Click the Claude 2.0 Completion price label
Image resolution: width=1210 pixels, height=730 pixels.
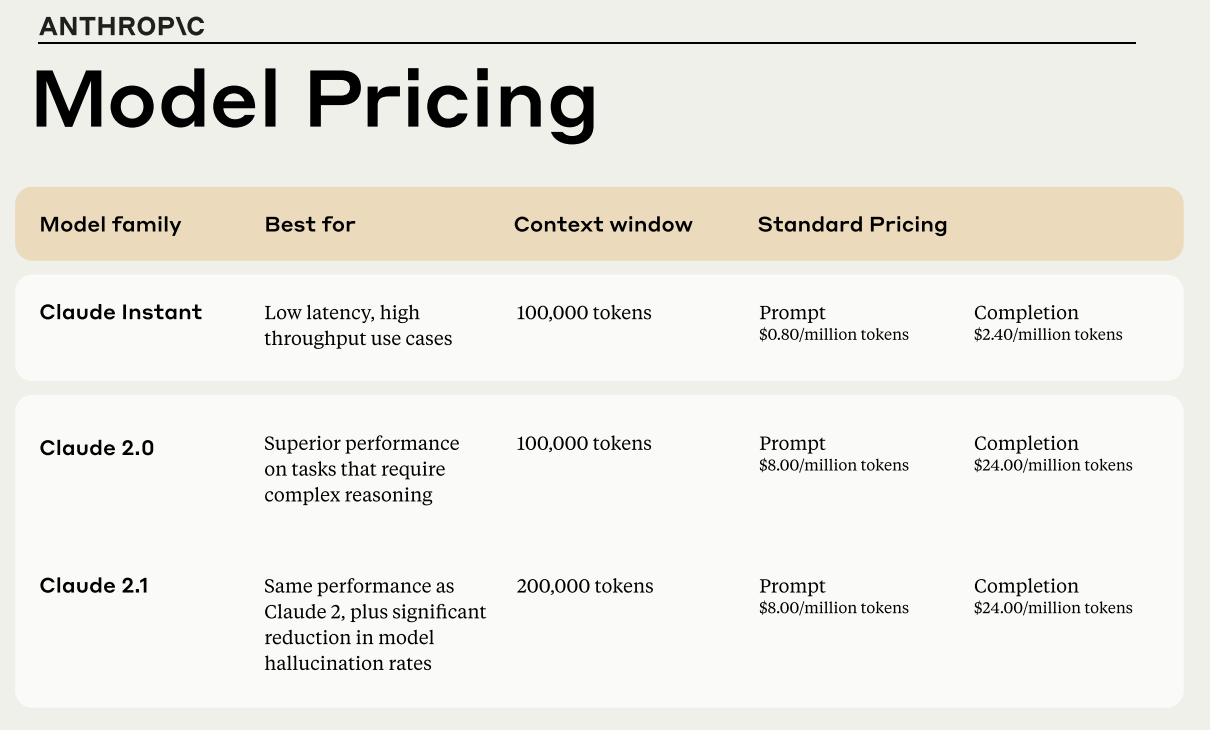tap(1026, 443)
